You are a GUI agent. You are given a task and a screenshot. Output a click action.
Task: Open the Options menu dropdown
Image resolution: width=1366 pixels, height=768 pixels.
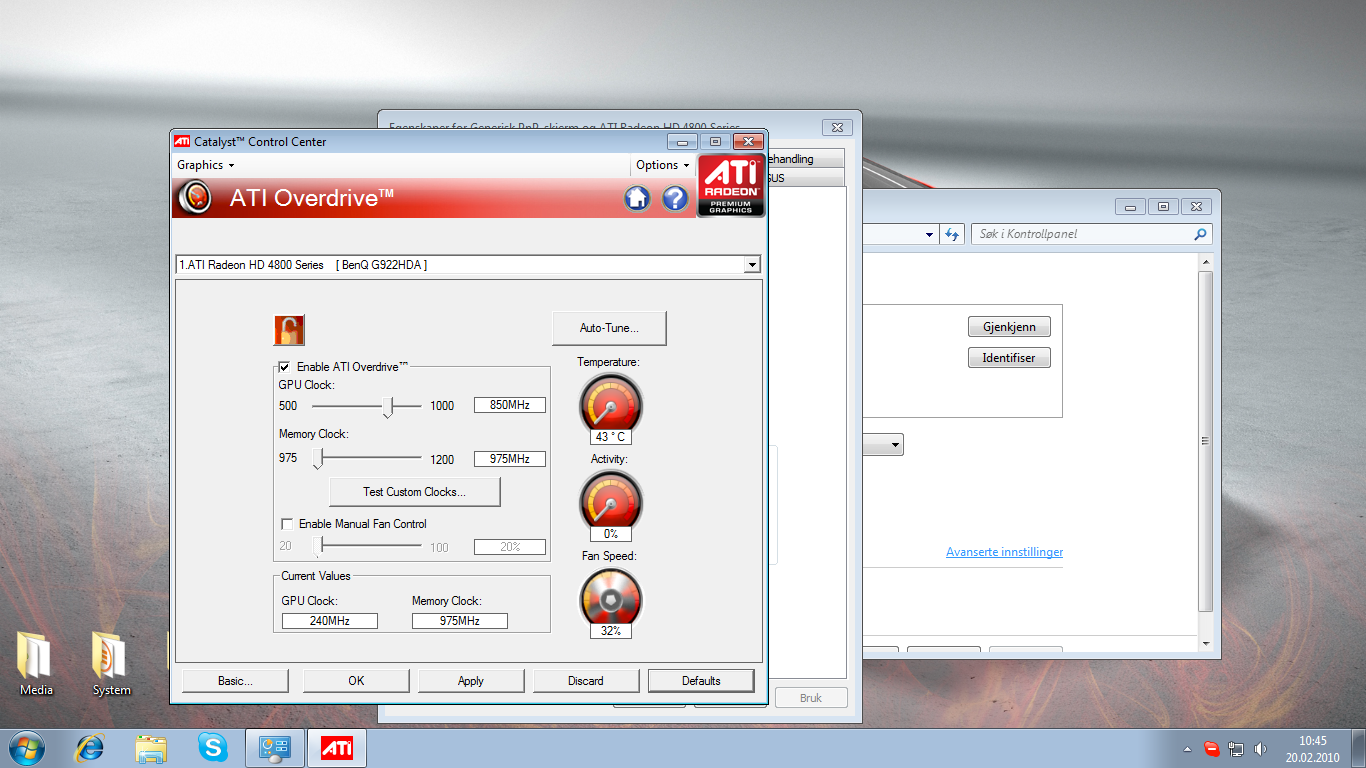(663, 165)
